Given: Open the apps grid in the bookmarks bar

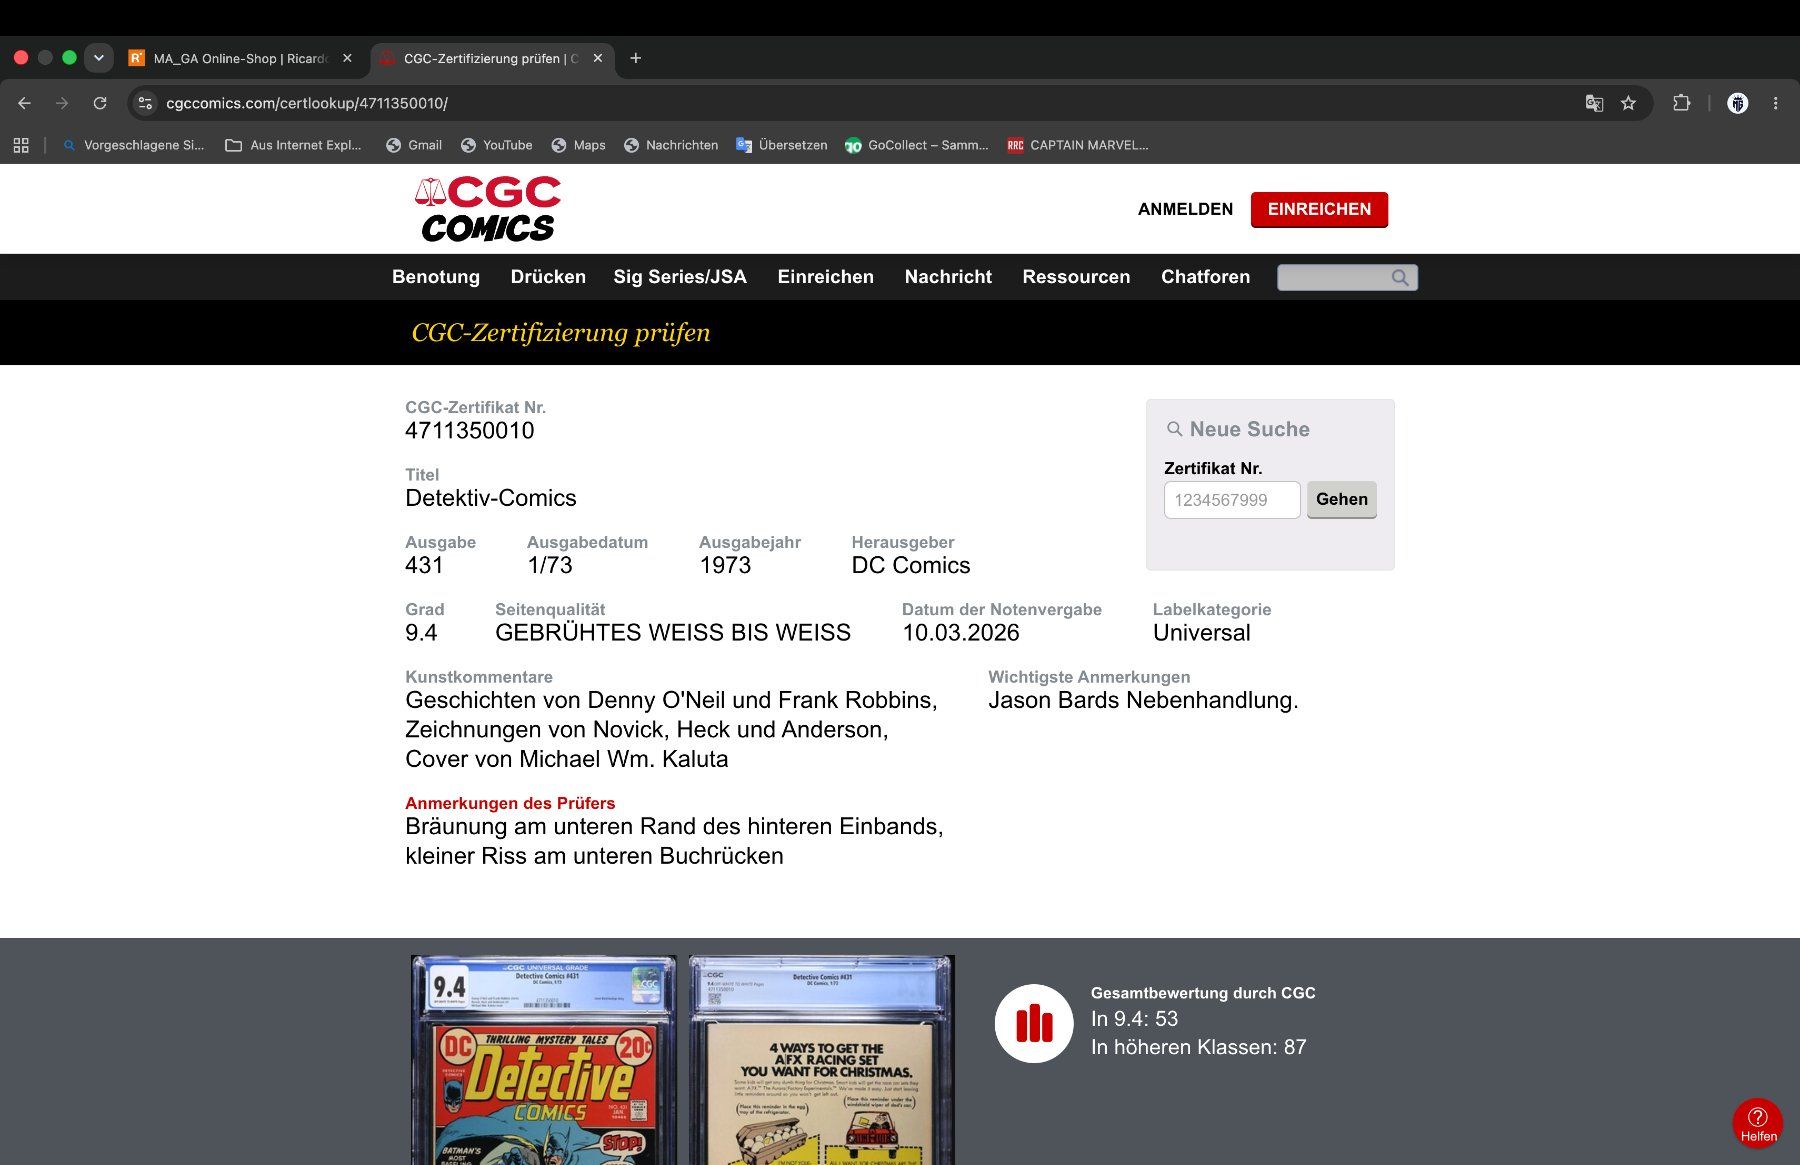Looking at the screenshot, I should [21, 145].
